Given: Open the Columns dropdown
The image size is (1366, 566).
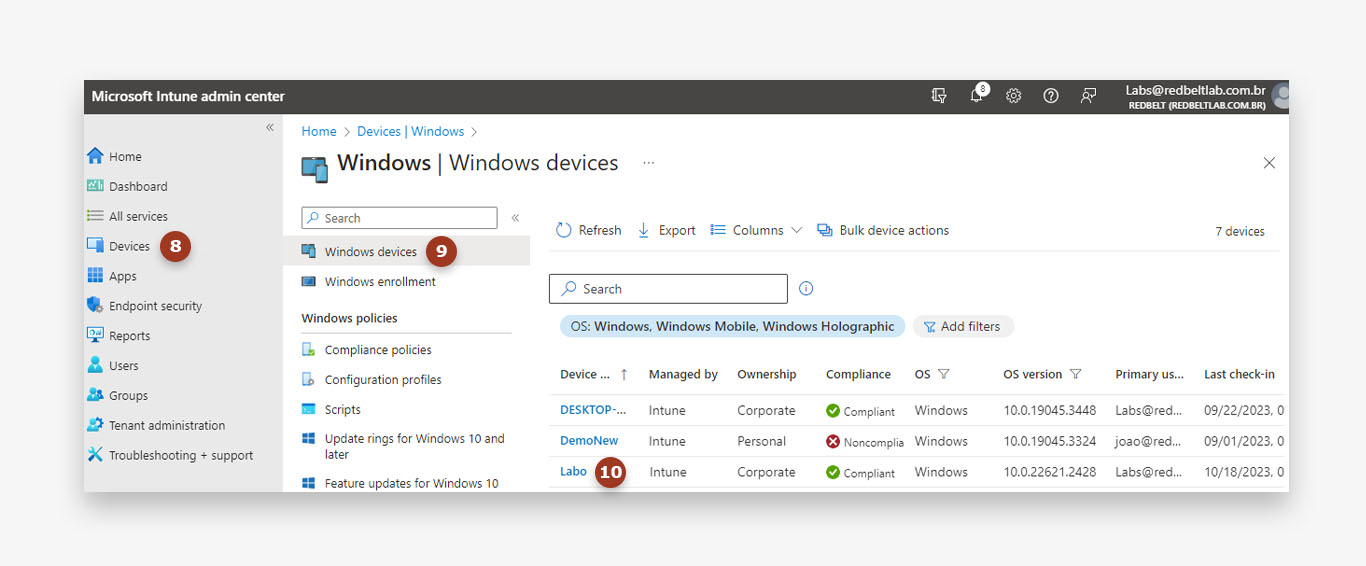Looking at the screenshot, I should [756, 230].
